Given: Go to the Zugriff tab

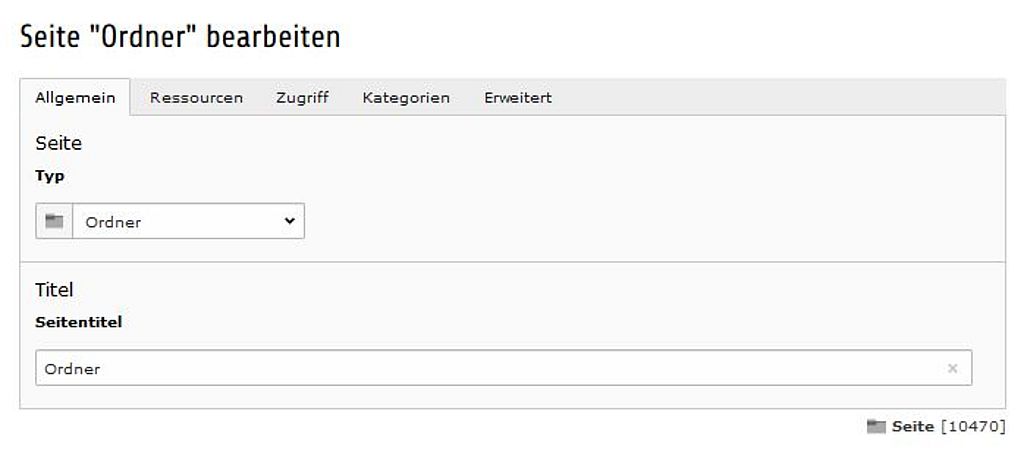Looking at the screenshot, I should pyautogui.click(x=302, y=98).
